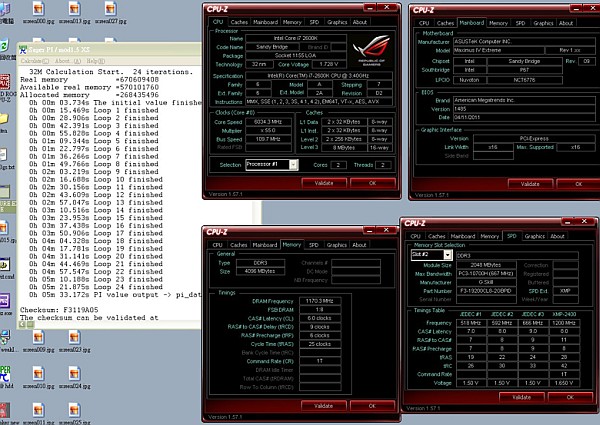
Task: Click the Module Size value 2048 MBytes
Action: tap(486, 265)
